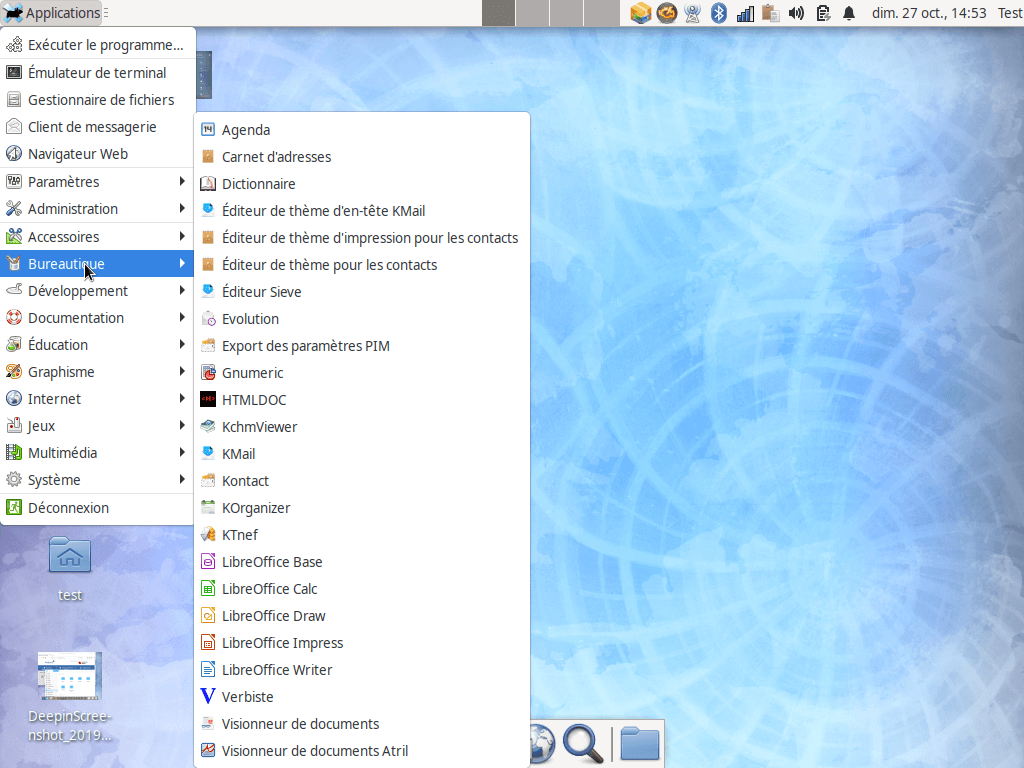
Task: Launch LibreOffice Draw
Action: coord(362,616)
